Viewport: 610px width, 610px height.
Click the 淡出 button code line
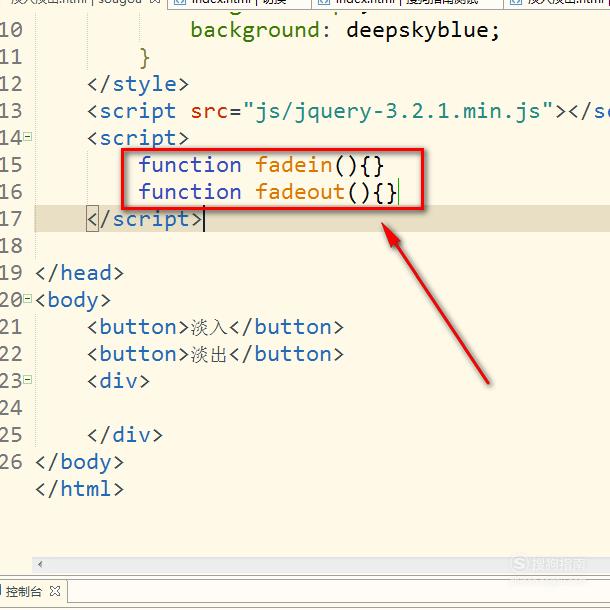pyautogui.click(x=215, y=354)
